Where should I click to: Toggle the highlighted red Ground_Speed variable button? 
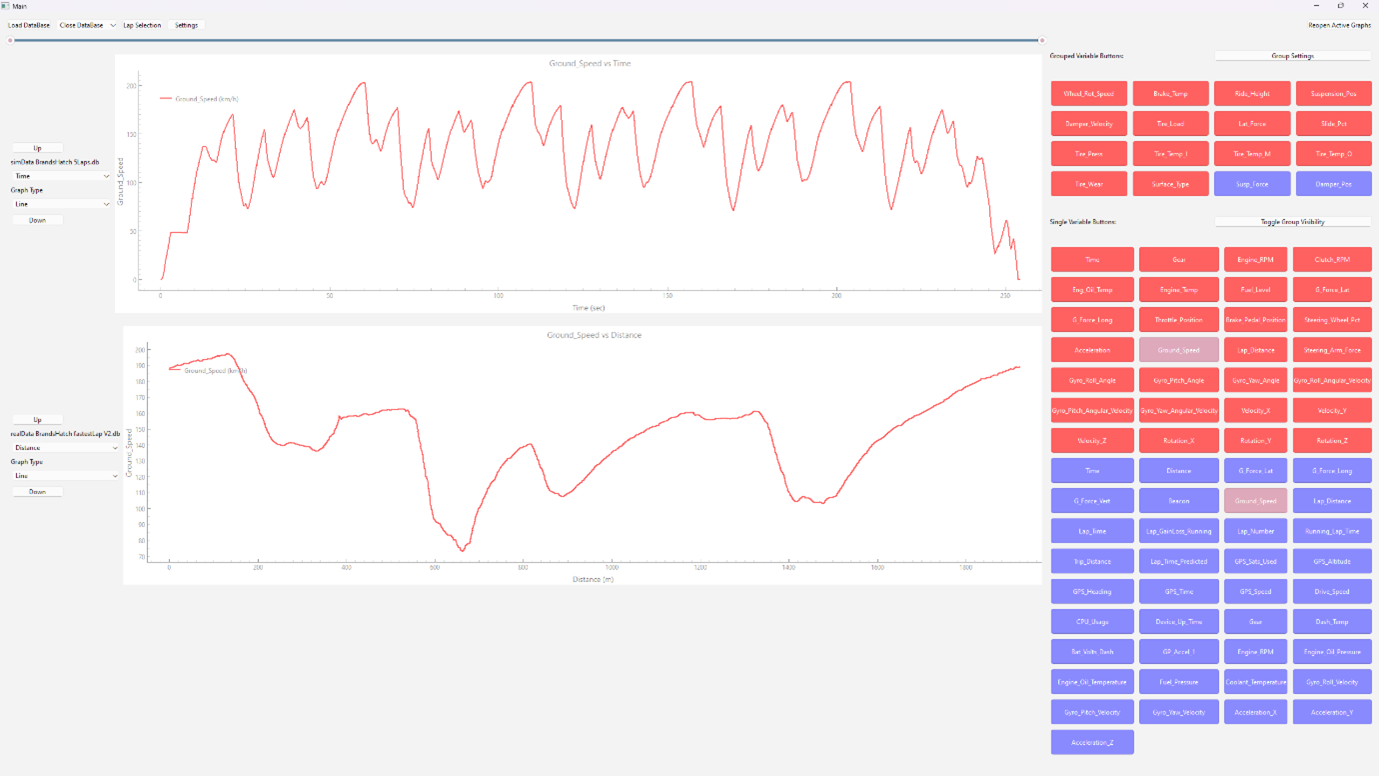1178,350
